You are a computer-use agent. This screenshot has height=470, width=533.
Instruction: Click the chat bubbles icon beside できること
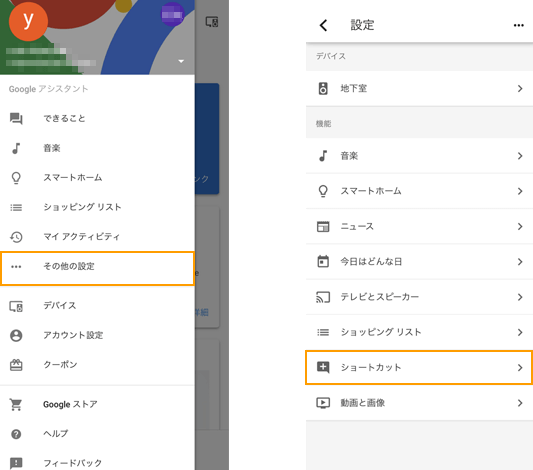point(16,119)
